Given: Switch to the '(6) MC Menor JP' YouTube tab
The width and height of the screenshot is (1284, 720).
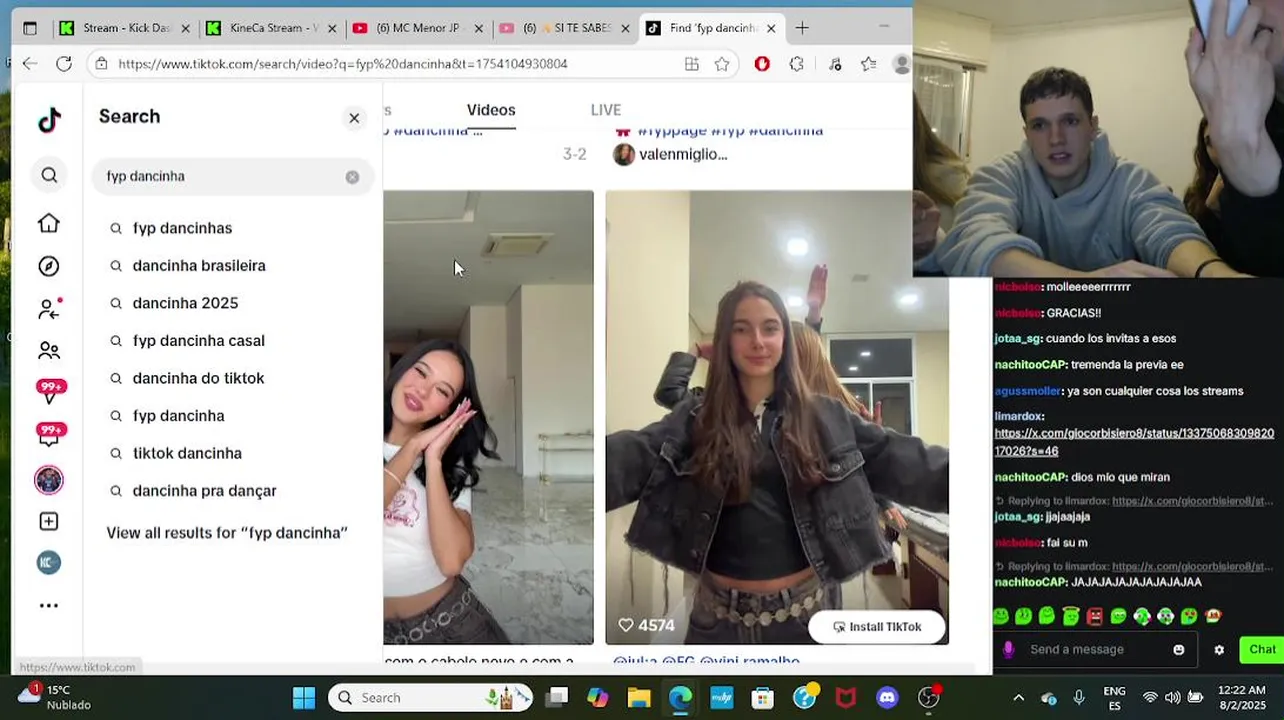Looking at the screenshot, I should 417,28.
